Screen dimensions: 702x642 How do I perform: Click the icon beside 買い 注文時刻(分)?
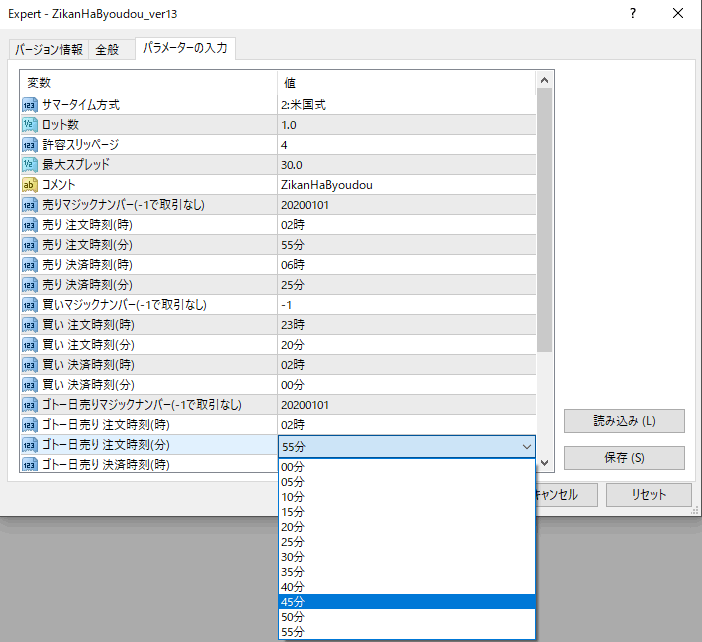(30, 345)
